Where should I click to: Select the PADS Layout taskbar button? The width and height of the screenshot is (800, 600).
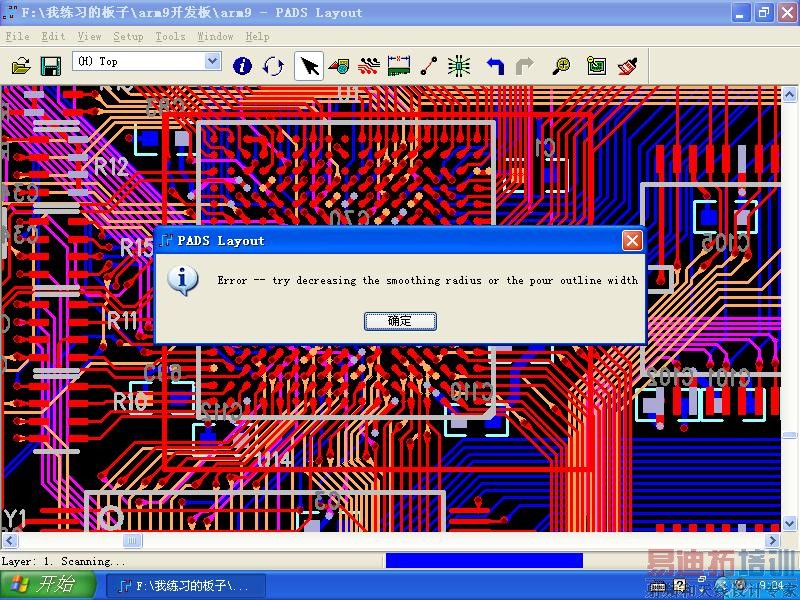tap(185, 585)
